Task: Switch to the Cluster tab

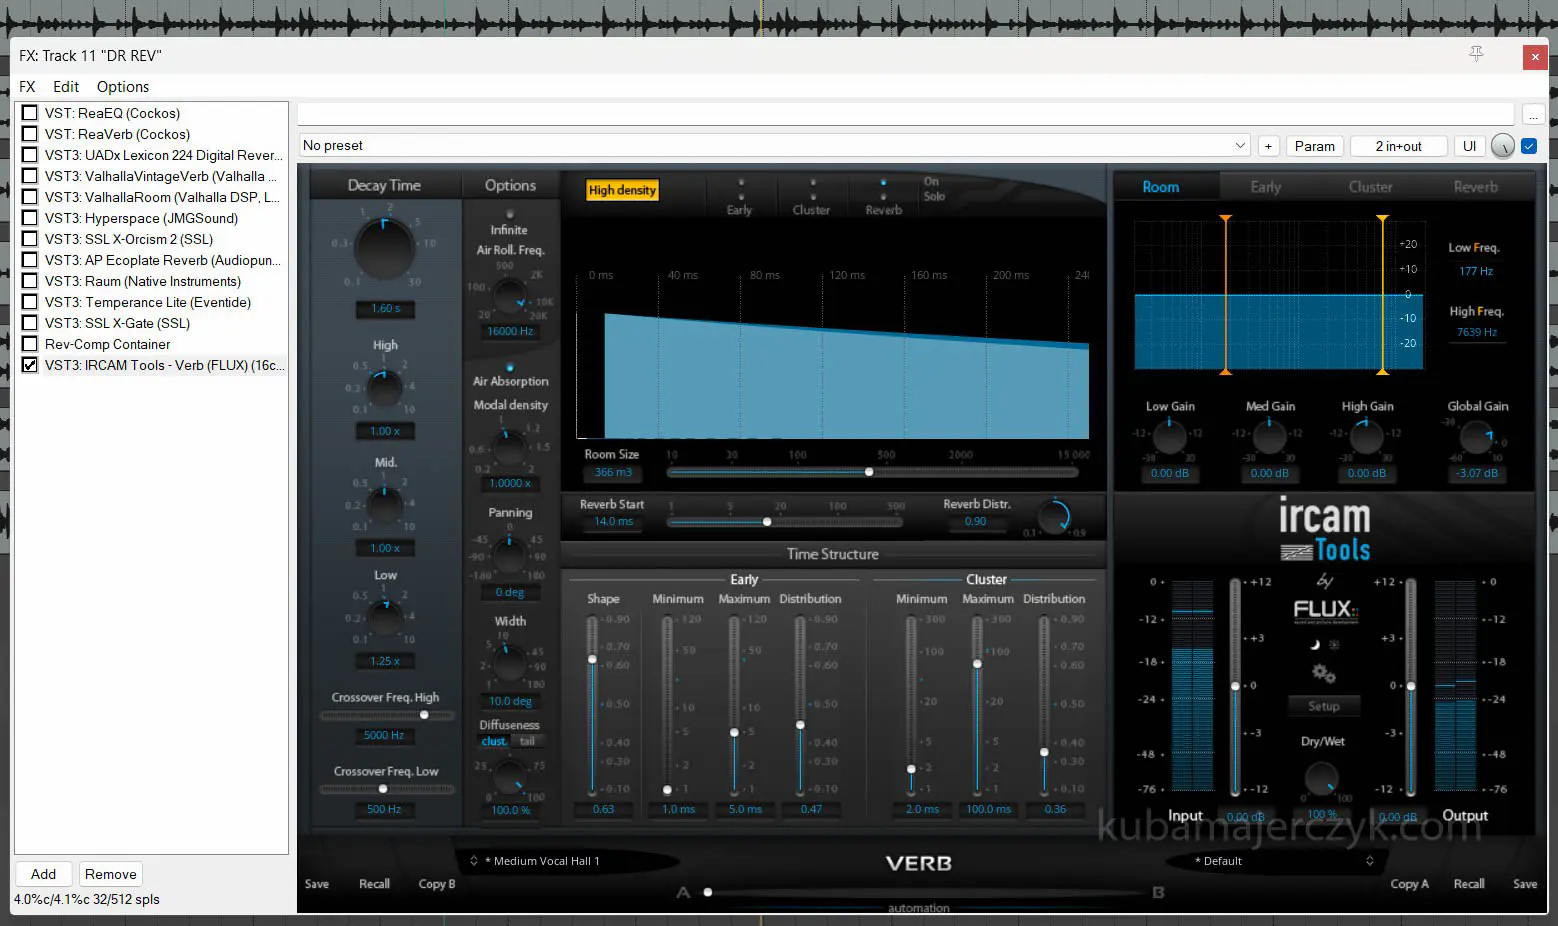Action: click(1369, 187)
